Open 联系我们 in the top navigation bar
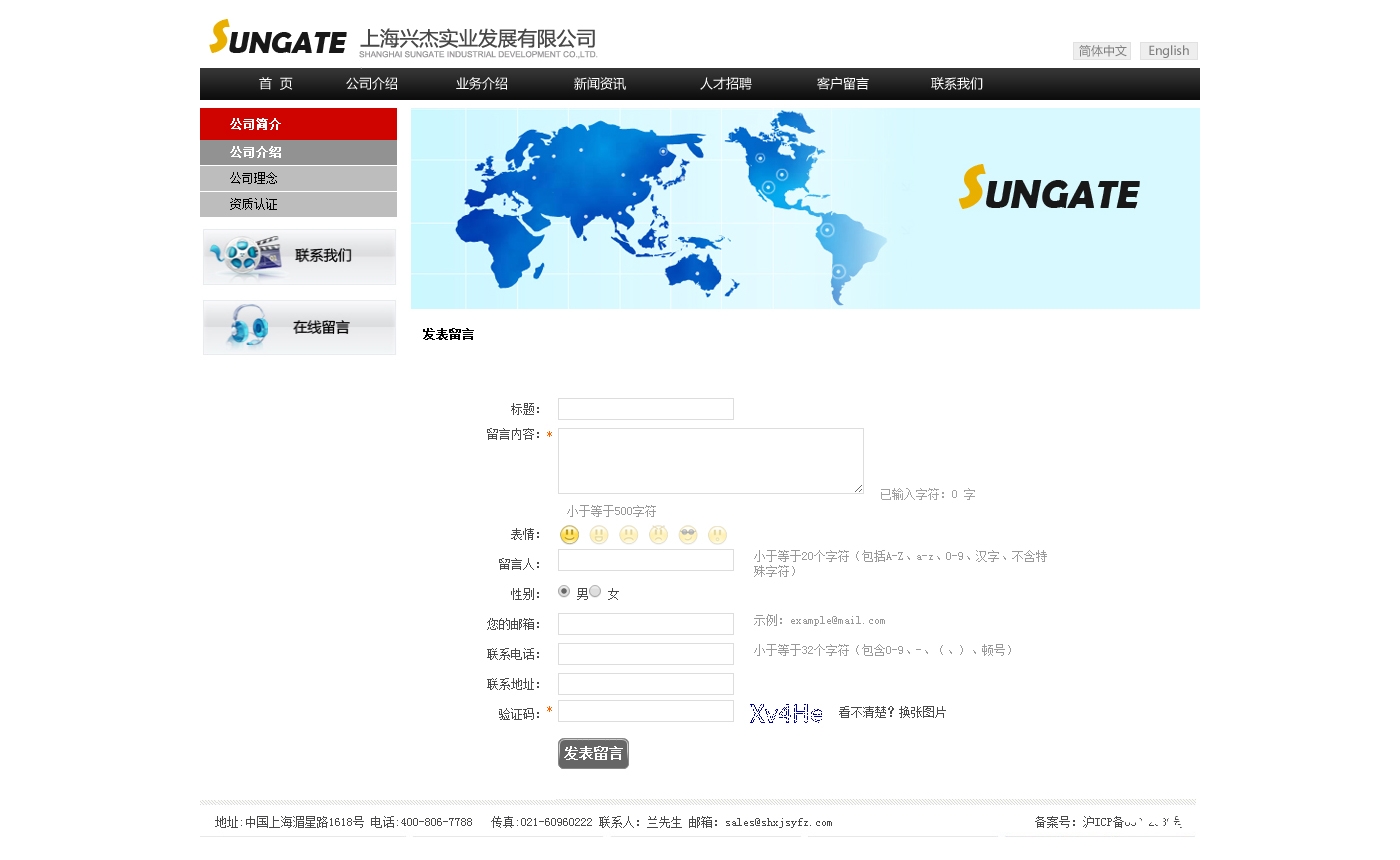Viewport: 1400px width, 860px height. 957,84
